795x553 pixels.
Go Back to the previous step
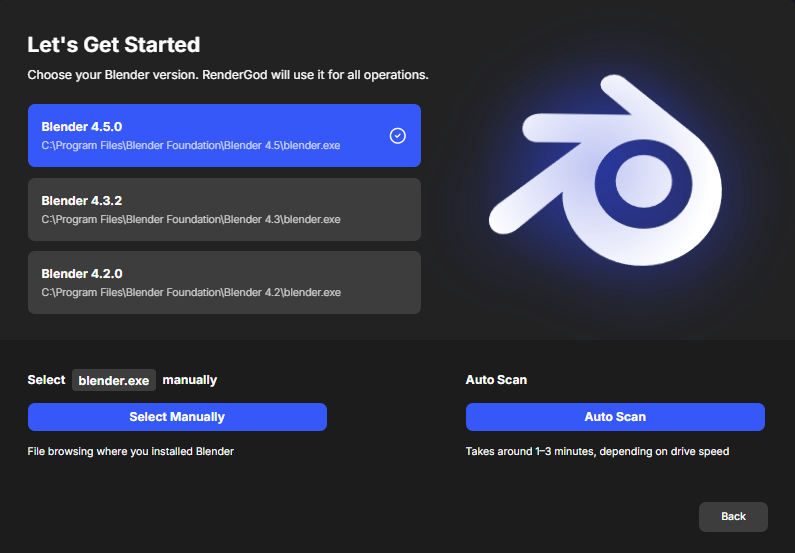tap(733, 517)
